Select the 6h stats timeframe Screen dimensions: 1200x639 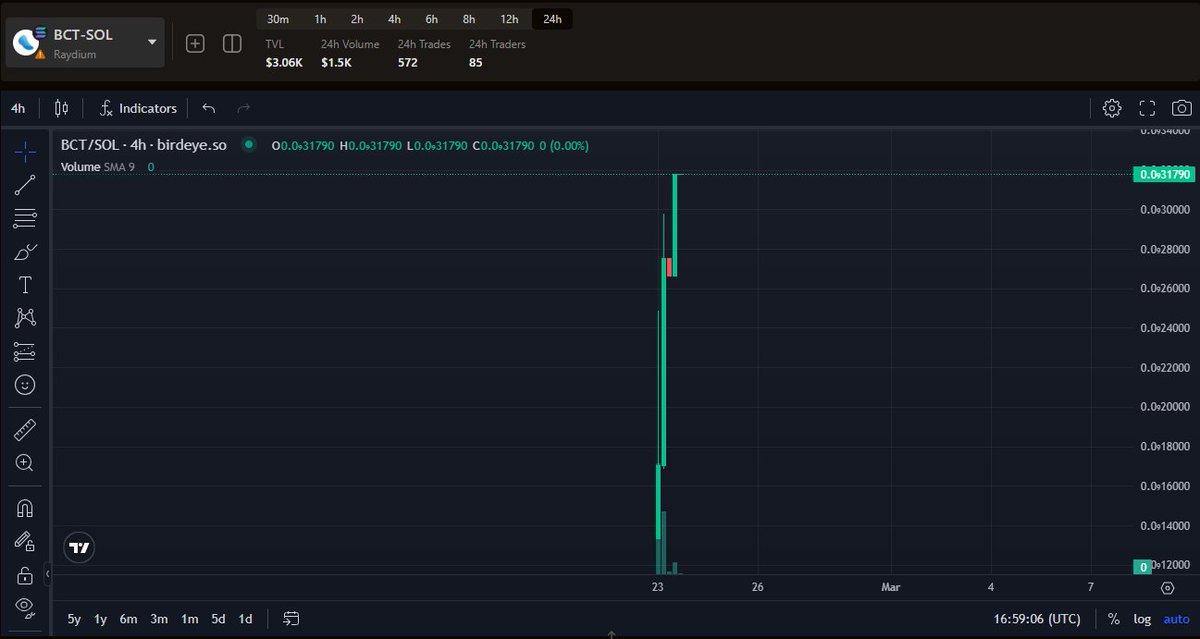(x=431, y=19)
